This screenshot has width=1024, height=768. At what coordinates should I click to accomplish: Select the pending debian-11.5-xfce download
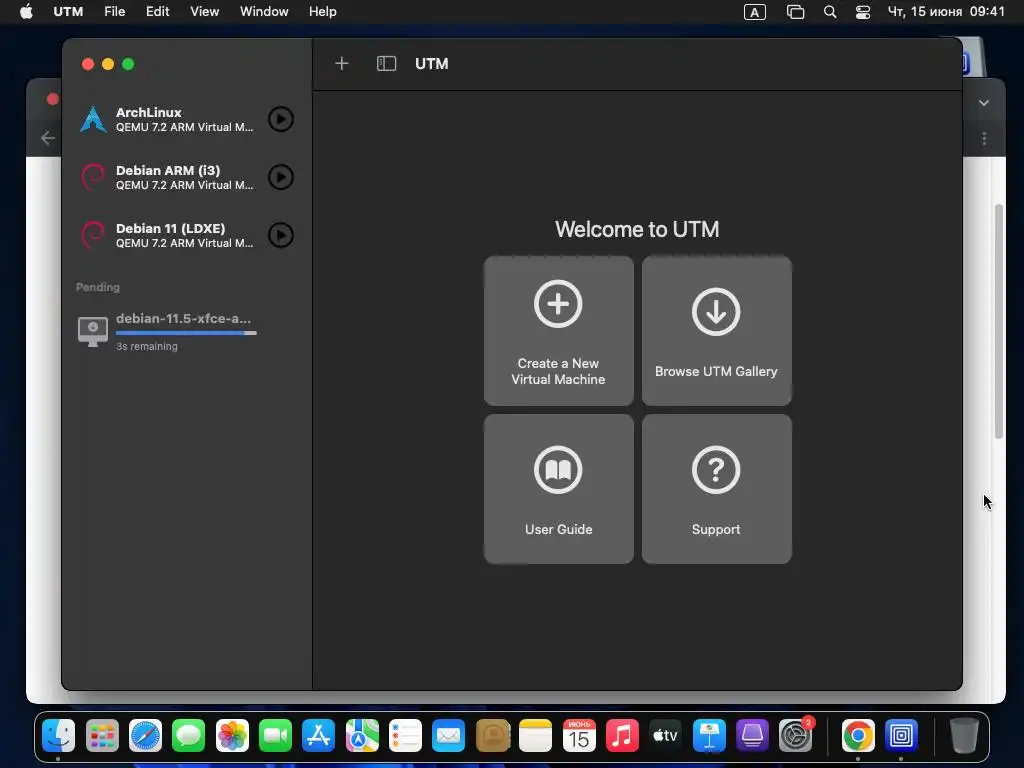point(187,332)
